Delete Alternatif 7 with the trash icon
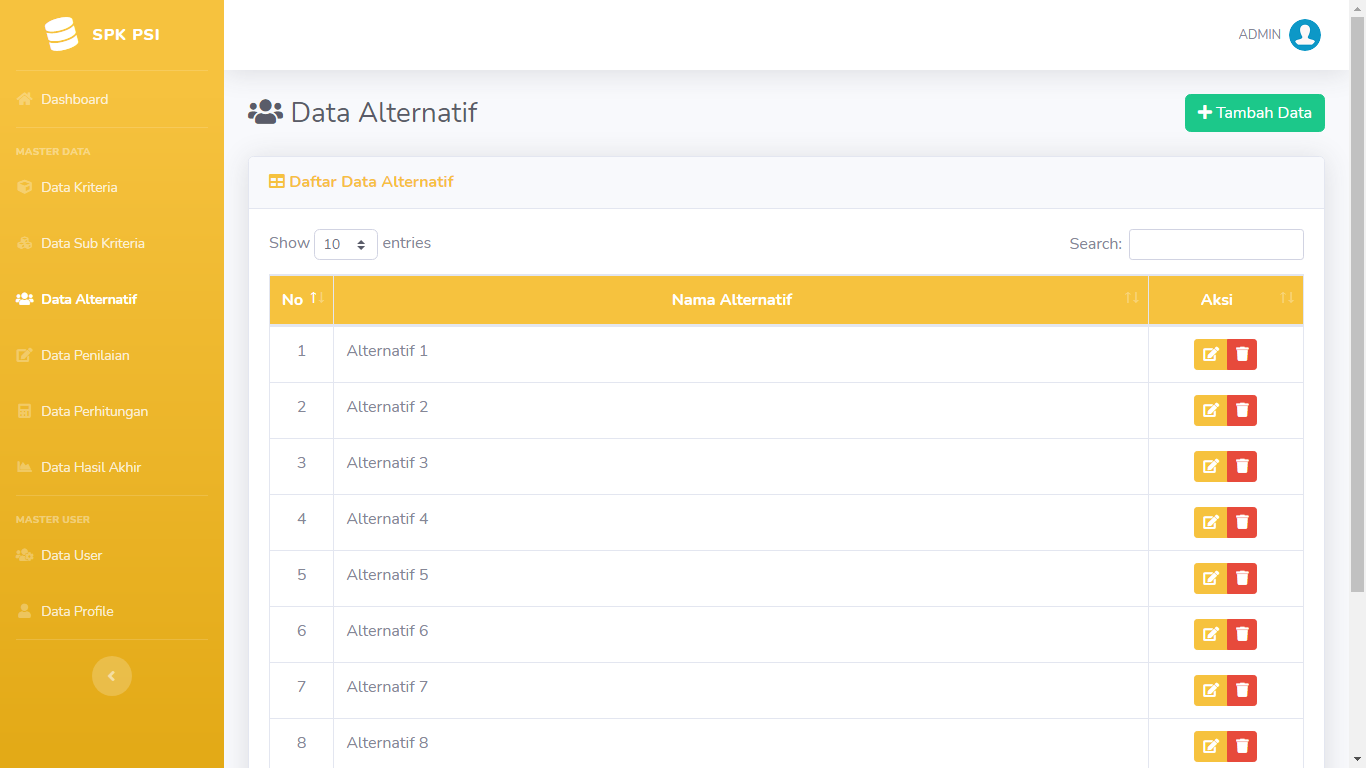 [x=1242, y=690]
